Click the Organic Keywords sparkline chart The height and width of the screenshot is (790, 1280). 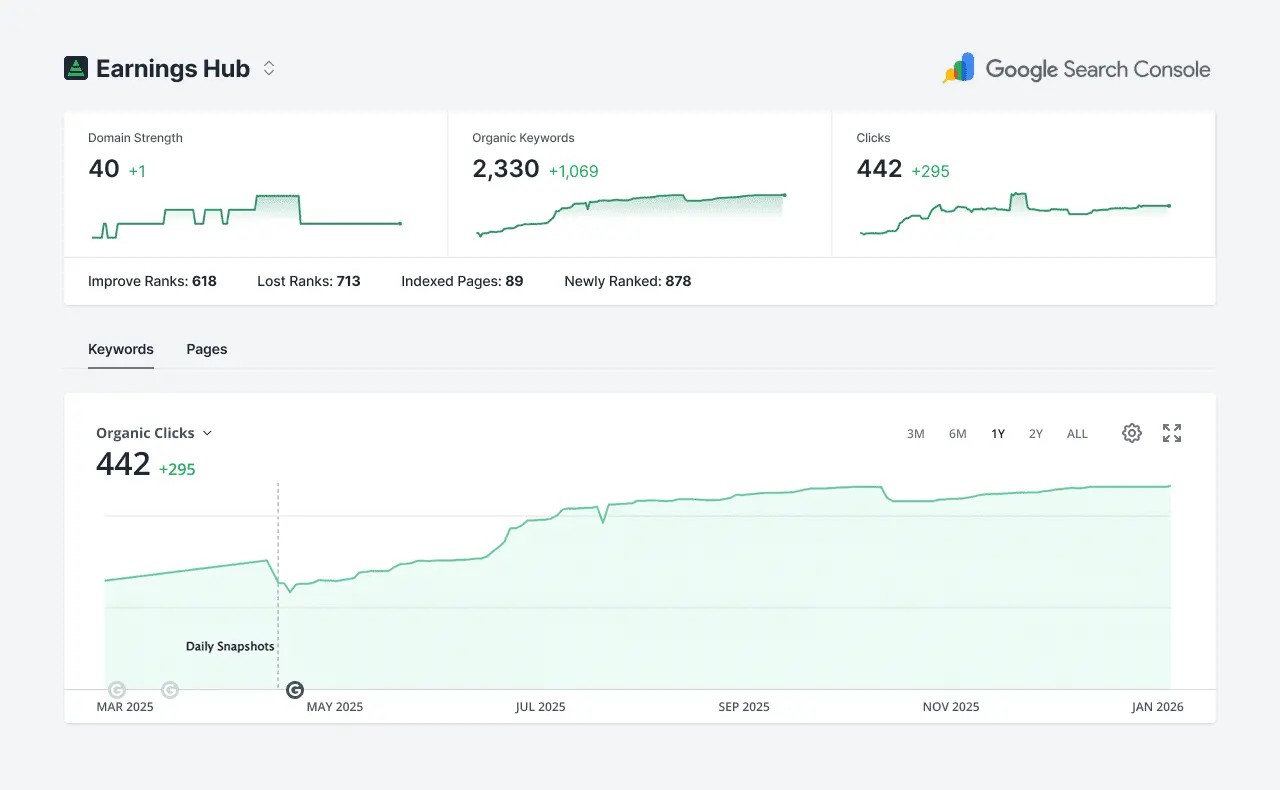(x=631, y=214)
